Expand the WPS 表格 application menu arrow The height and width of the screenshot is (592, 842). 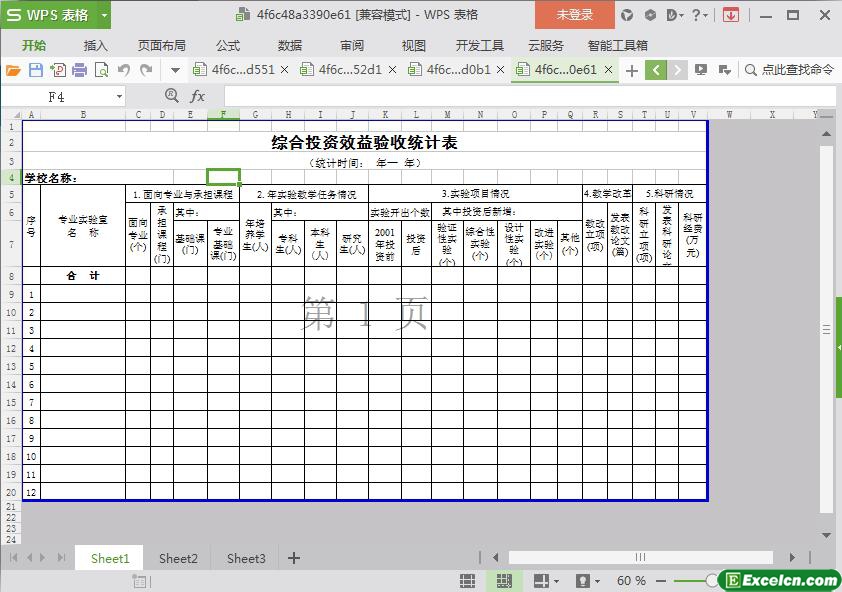(x=104, y=15)
